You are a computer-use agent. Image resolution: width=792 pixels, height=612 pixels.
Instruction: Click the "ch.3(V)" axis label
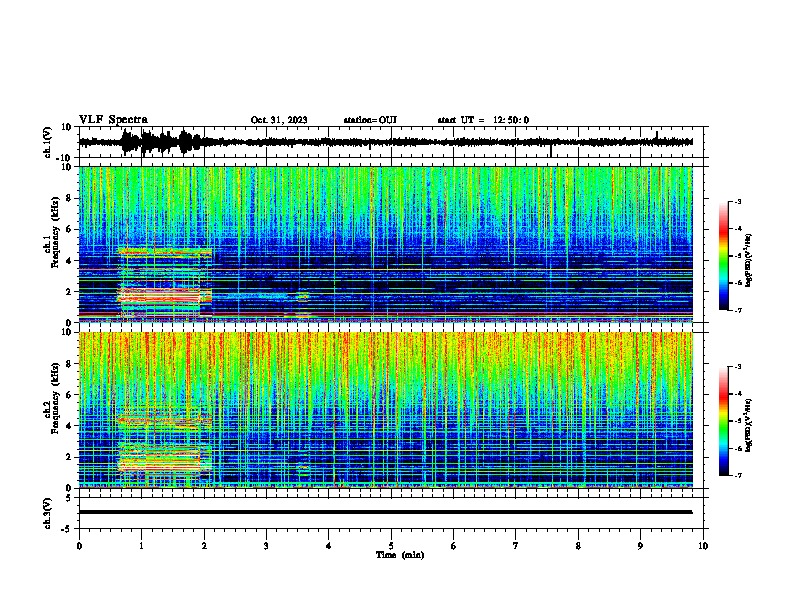48,513
